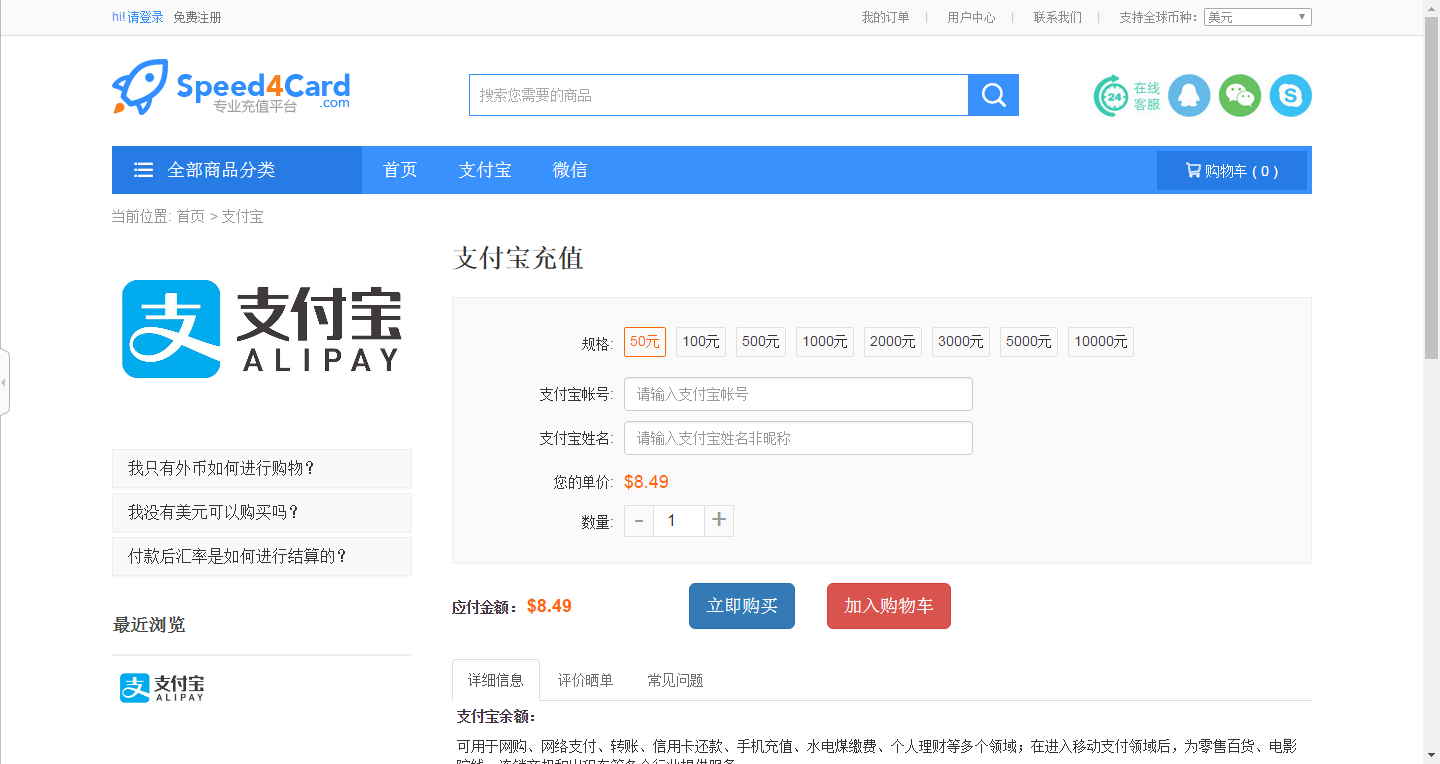Open the currency dropdown showing 美元
The image size is (1440, 764).
coord(1258,17)
